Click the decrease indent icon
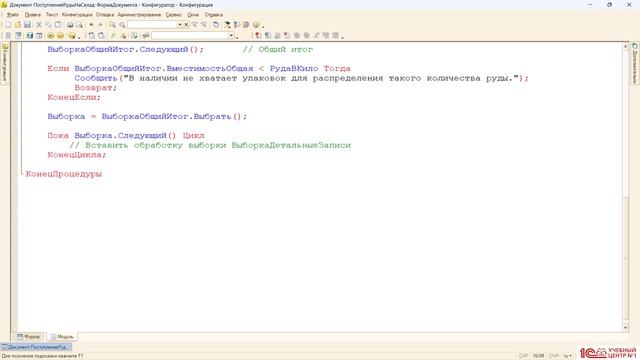Screen dimensions: 640x360 pos(101,36)
